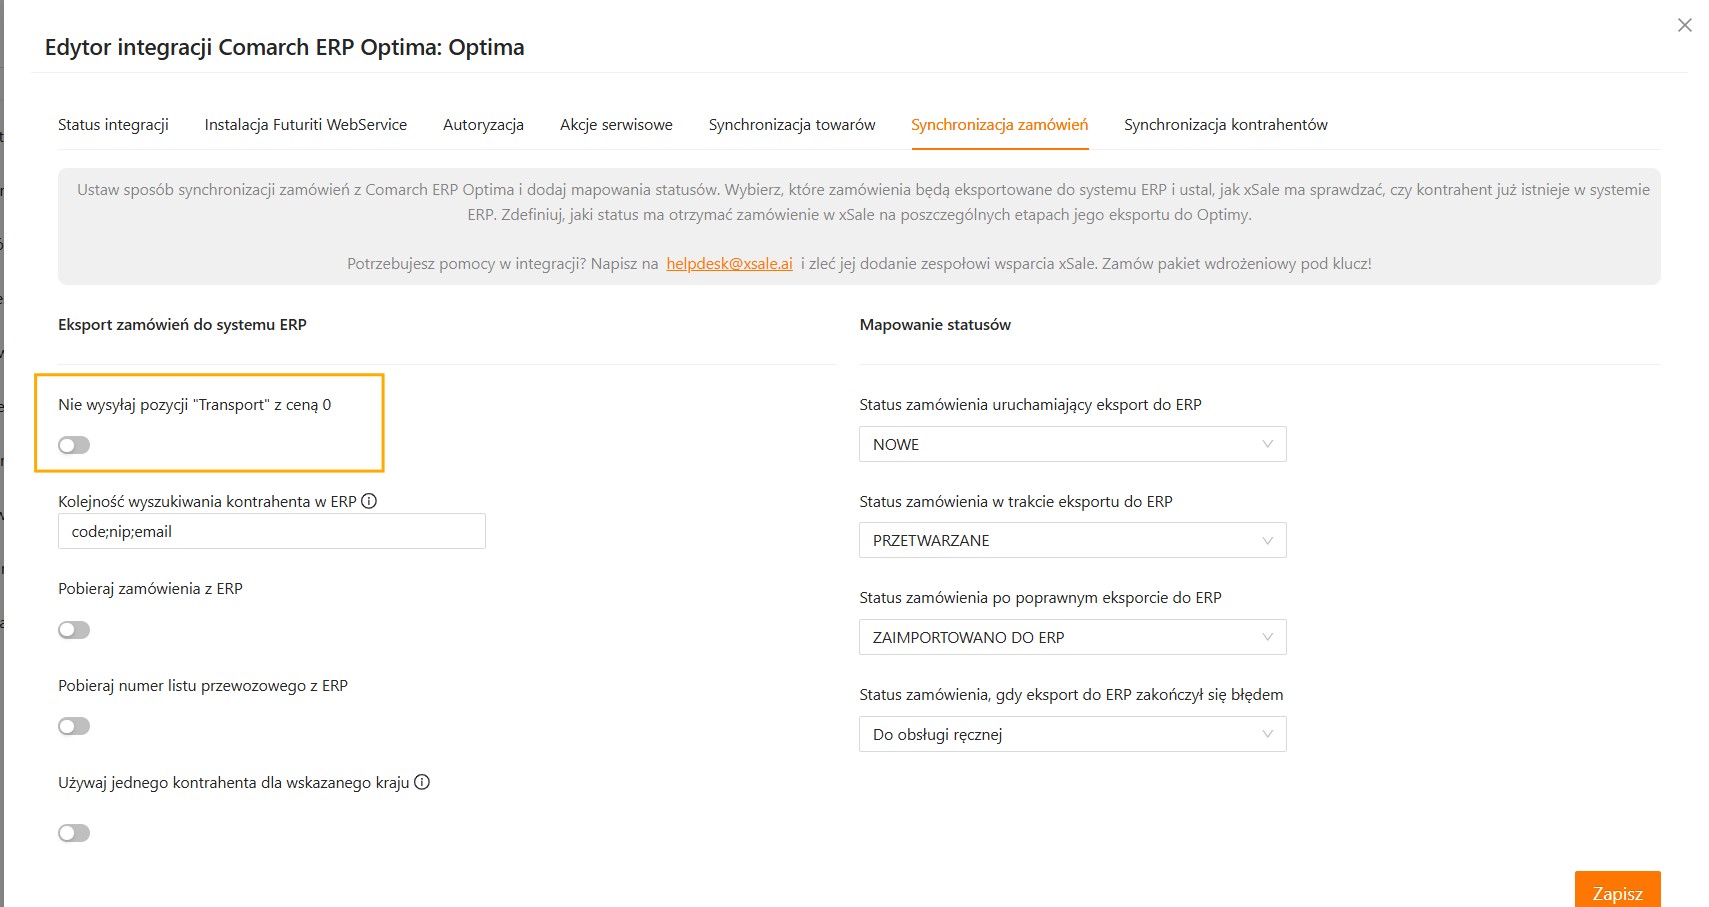Open the NOWE status dropdown
The width and height of the screenshot is (1709, 907).
pos(1071,444)
